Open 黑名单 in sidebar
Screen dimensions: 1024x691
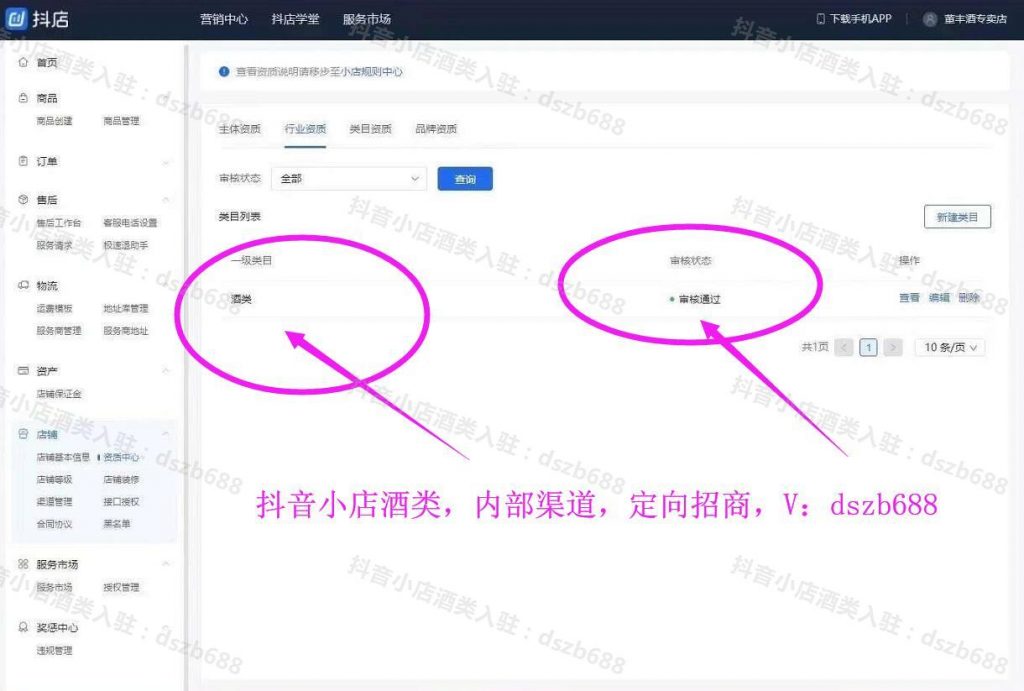pyautogui.click(x=117, y=524)
